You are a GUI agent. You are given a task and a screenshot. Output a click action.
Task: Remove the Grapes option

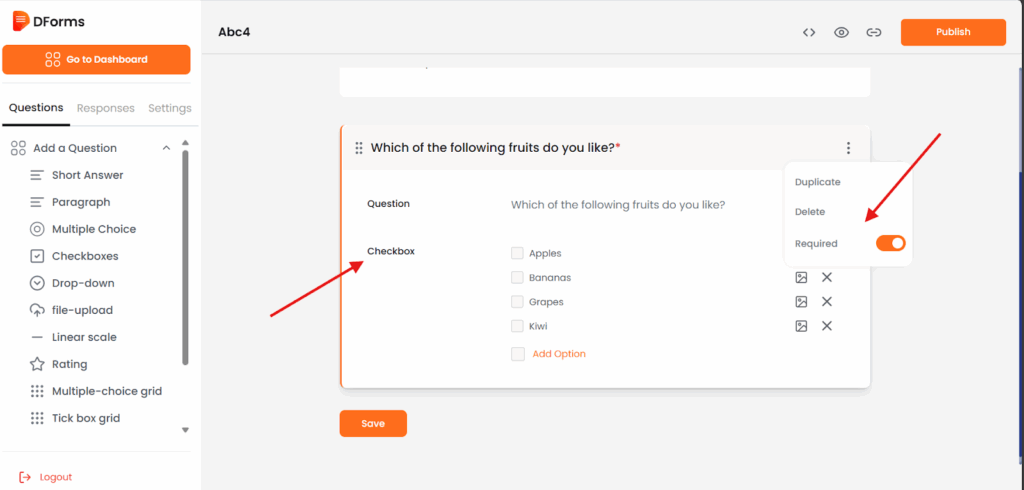tap(827, 302)
